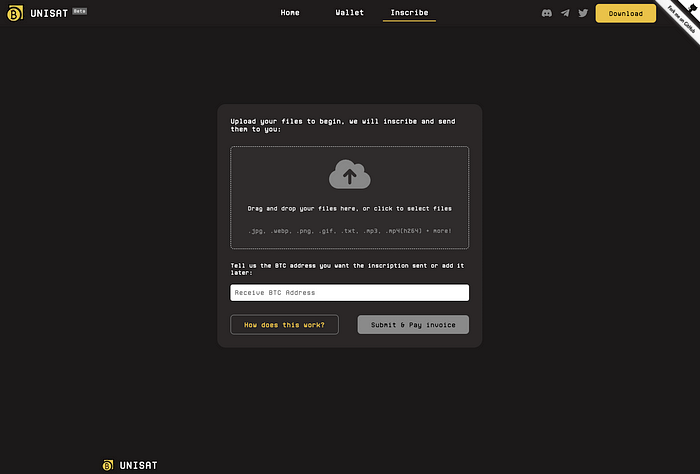Viewport: 700px width, 474px height.
Task: Click the UniSat logo in header
Action: tap(14, 14)
